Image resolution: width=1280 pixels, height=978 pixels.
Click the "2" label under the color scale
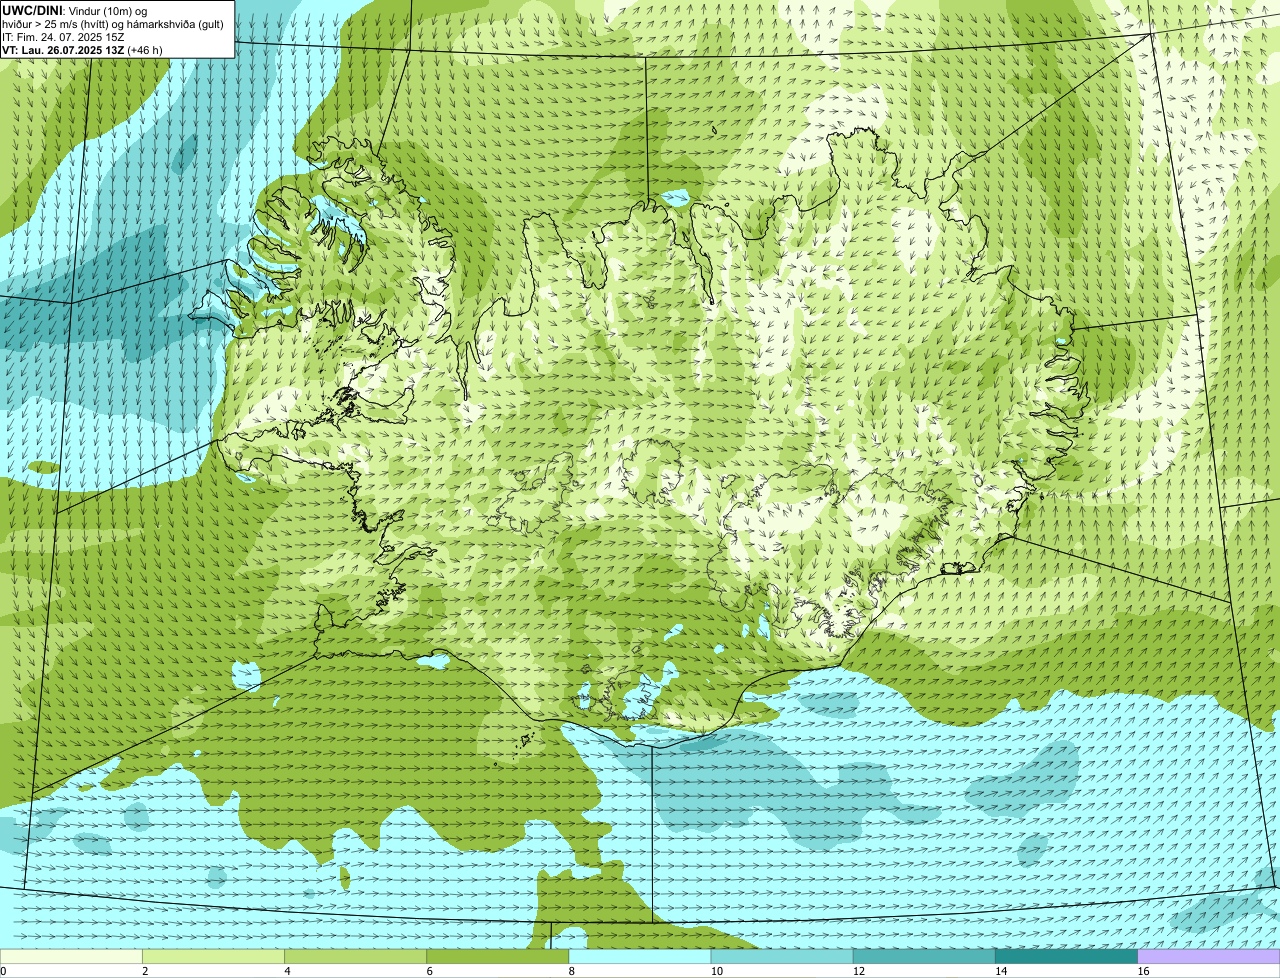pyautogui.click(x=145, y=971)
